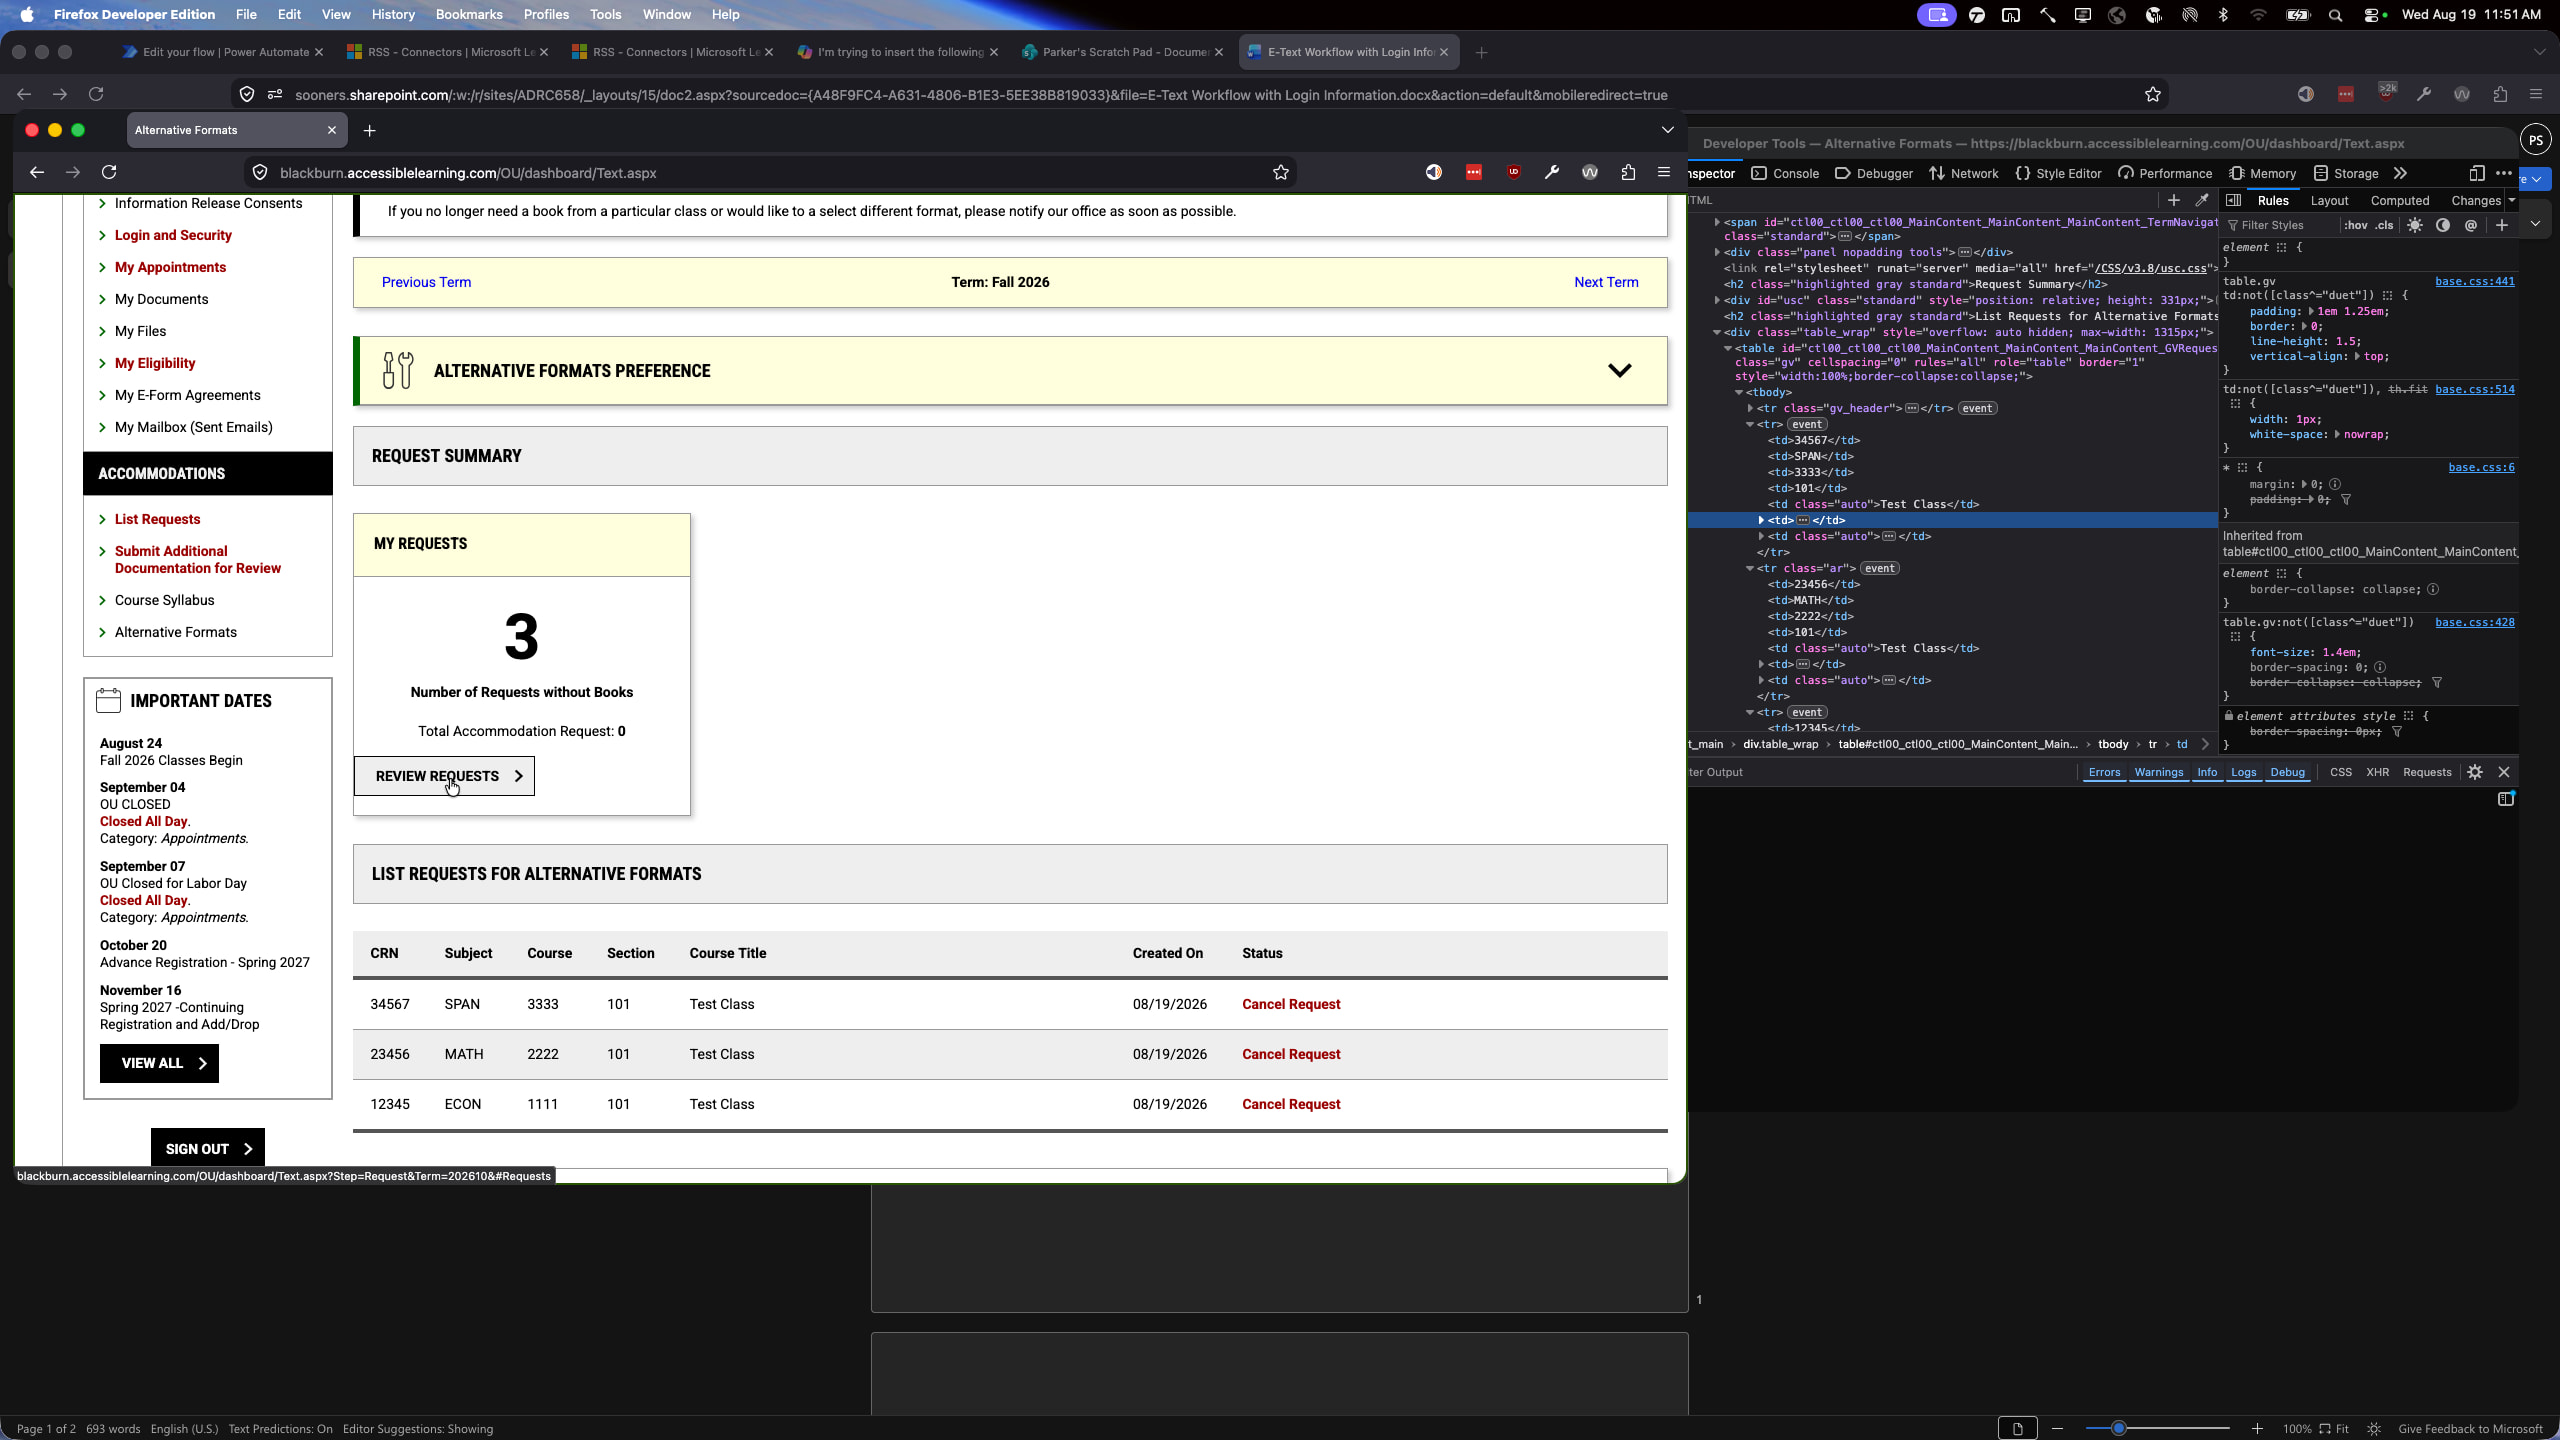Pick an element's color with the eyedropper
The image size is (2560, 1440).
[x=2201, y=200]
